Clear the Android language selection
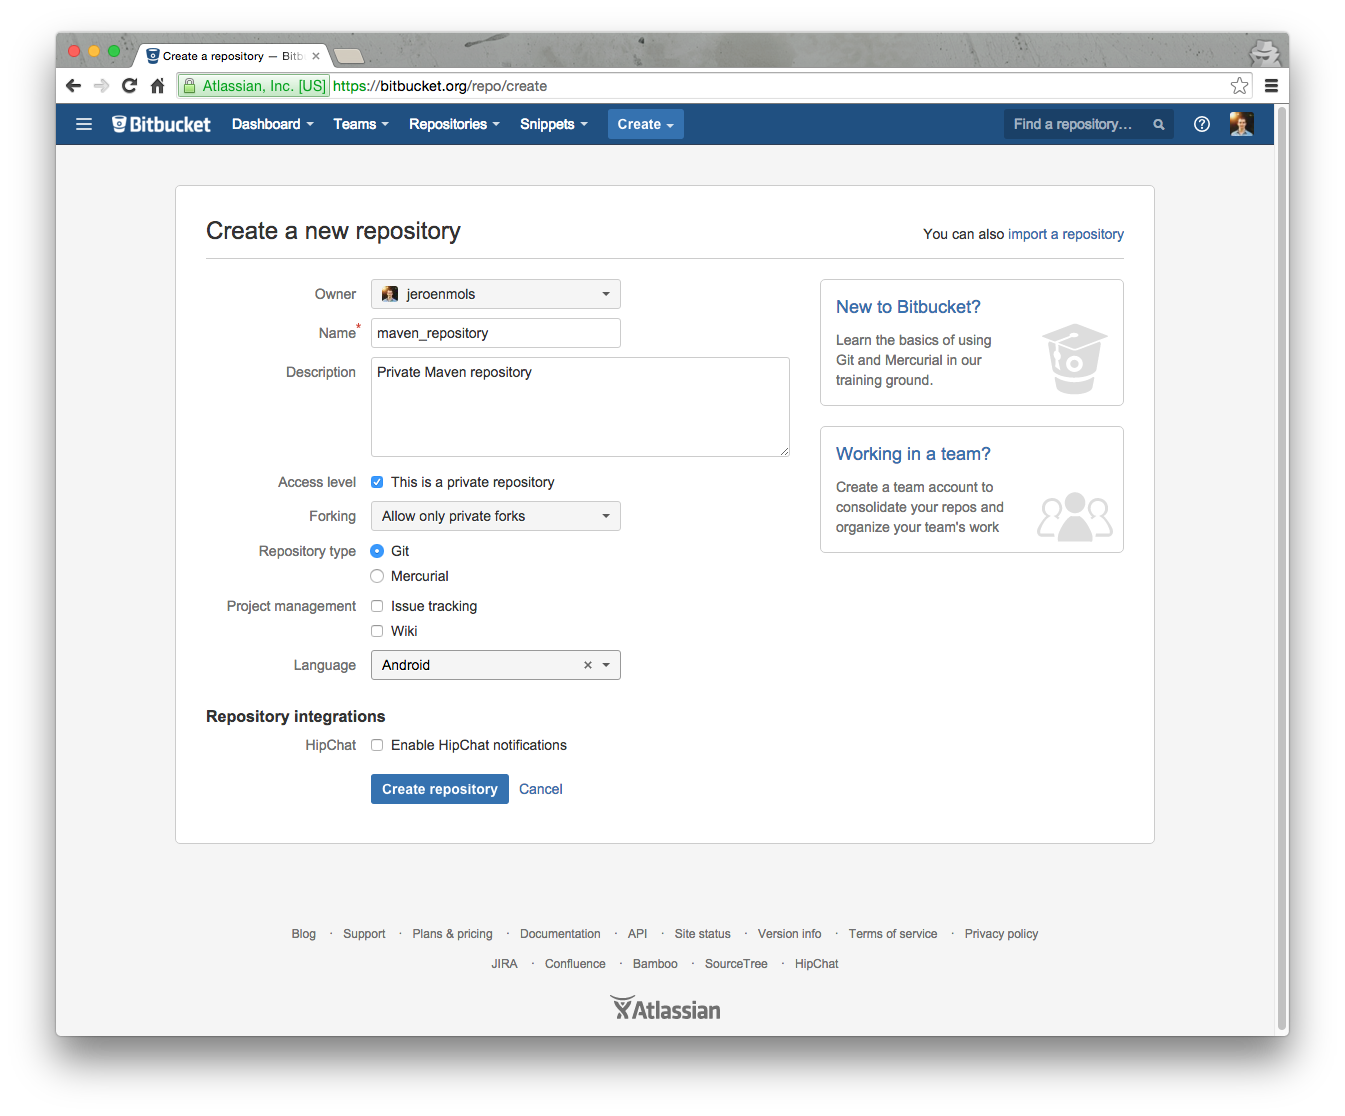 [x=588, y=665]
